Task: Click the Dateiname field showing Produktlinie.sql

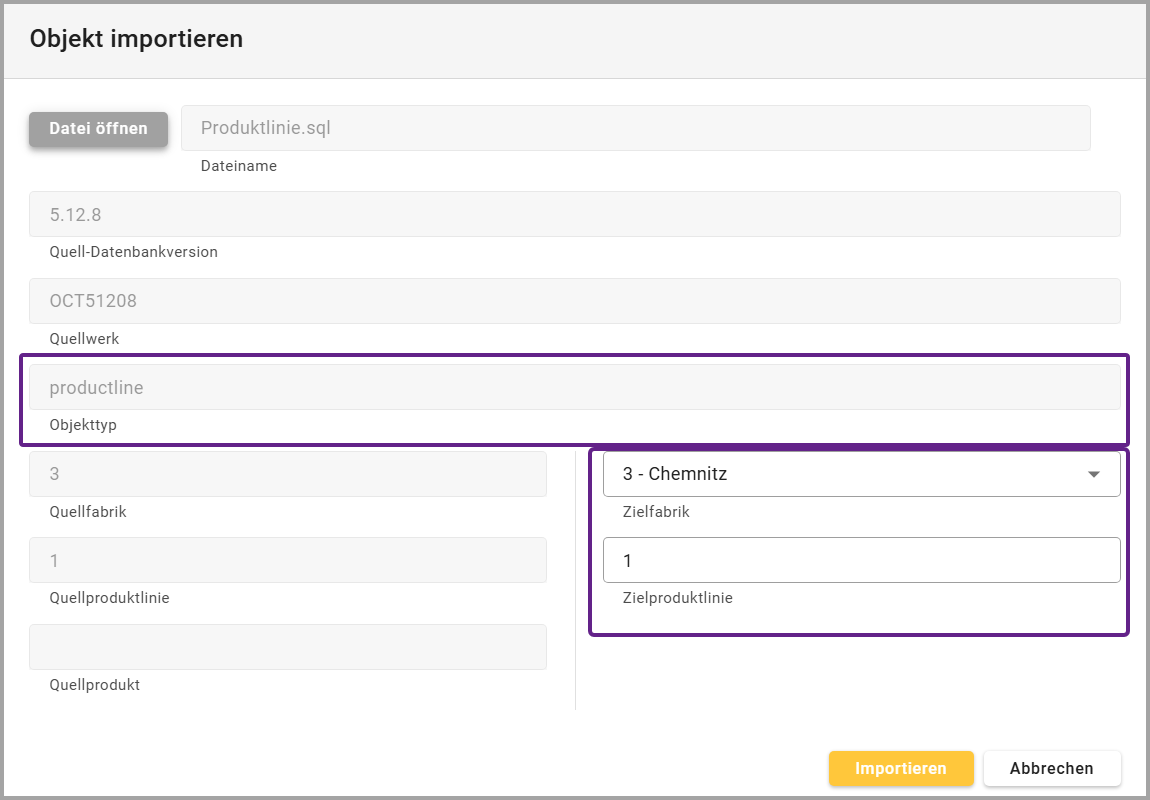Action: pyautogui.click(x=635, y=129)
